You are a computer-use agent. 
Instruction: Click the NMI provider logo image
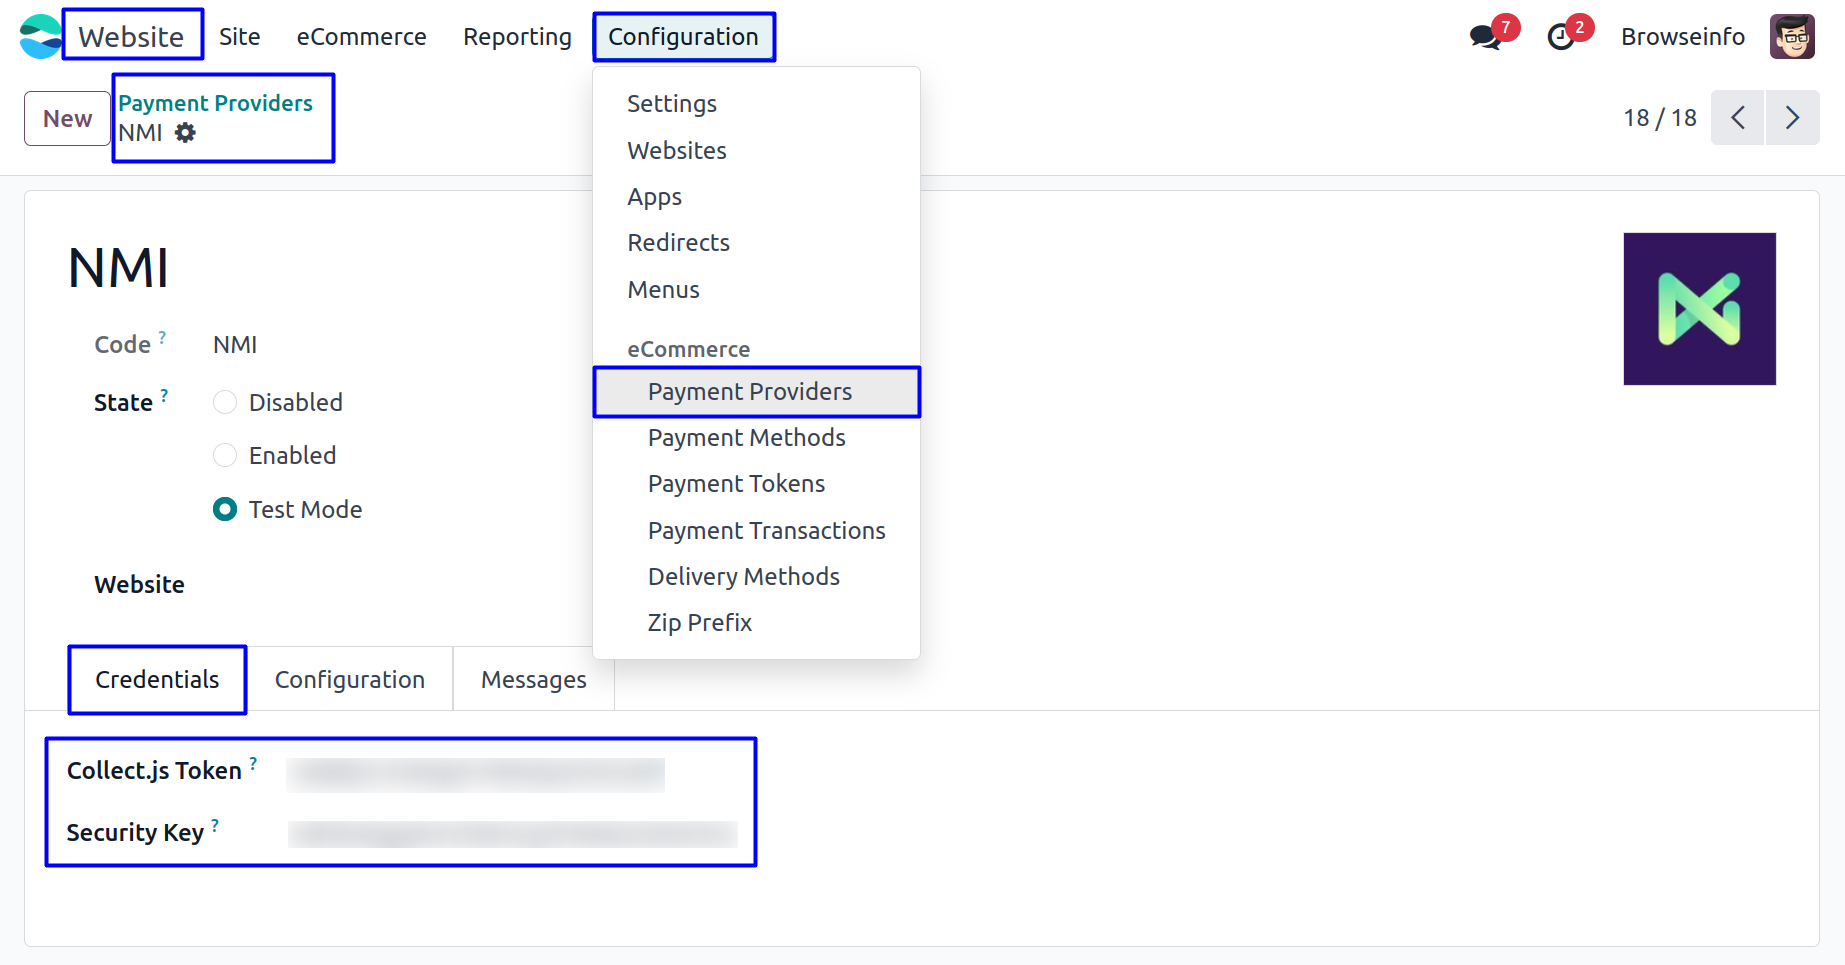[1700, 309]
